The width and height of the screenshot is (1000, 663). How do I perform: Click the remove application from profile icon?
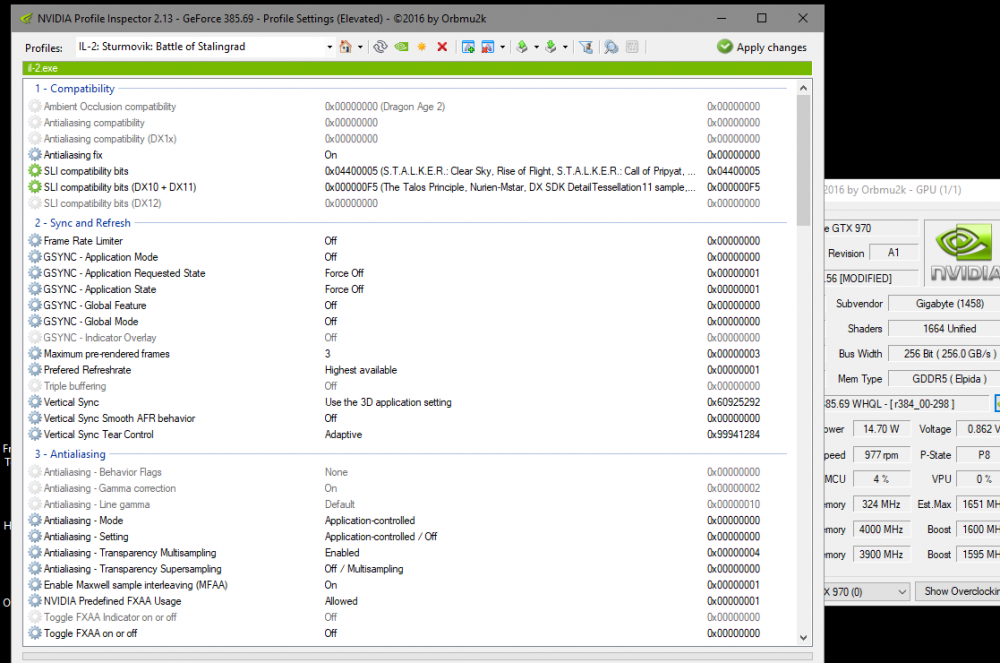pyautogui.click(x=488, y=47)
